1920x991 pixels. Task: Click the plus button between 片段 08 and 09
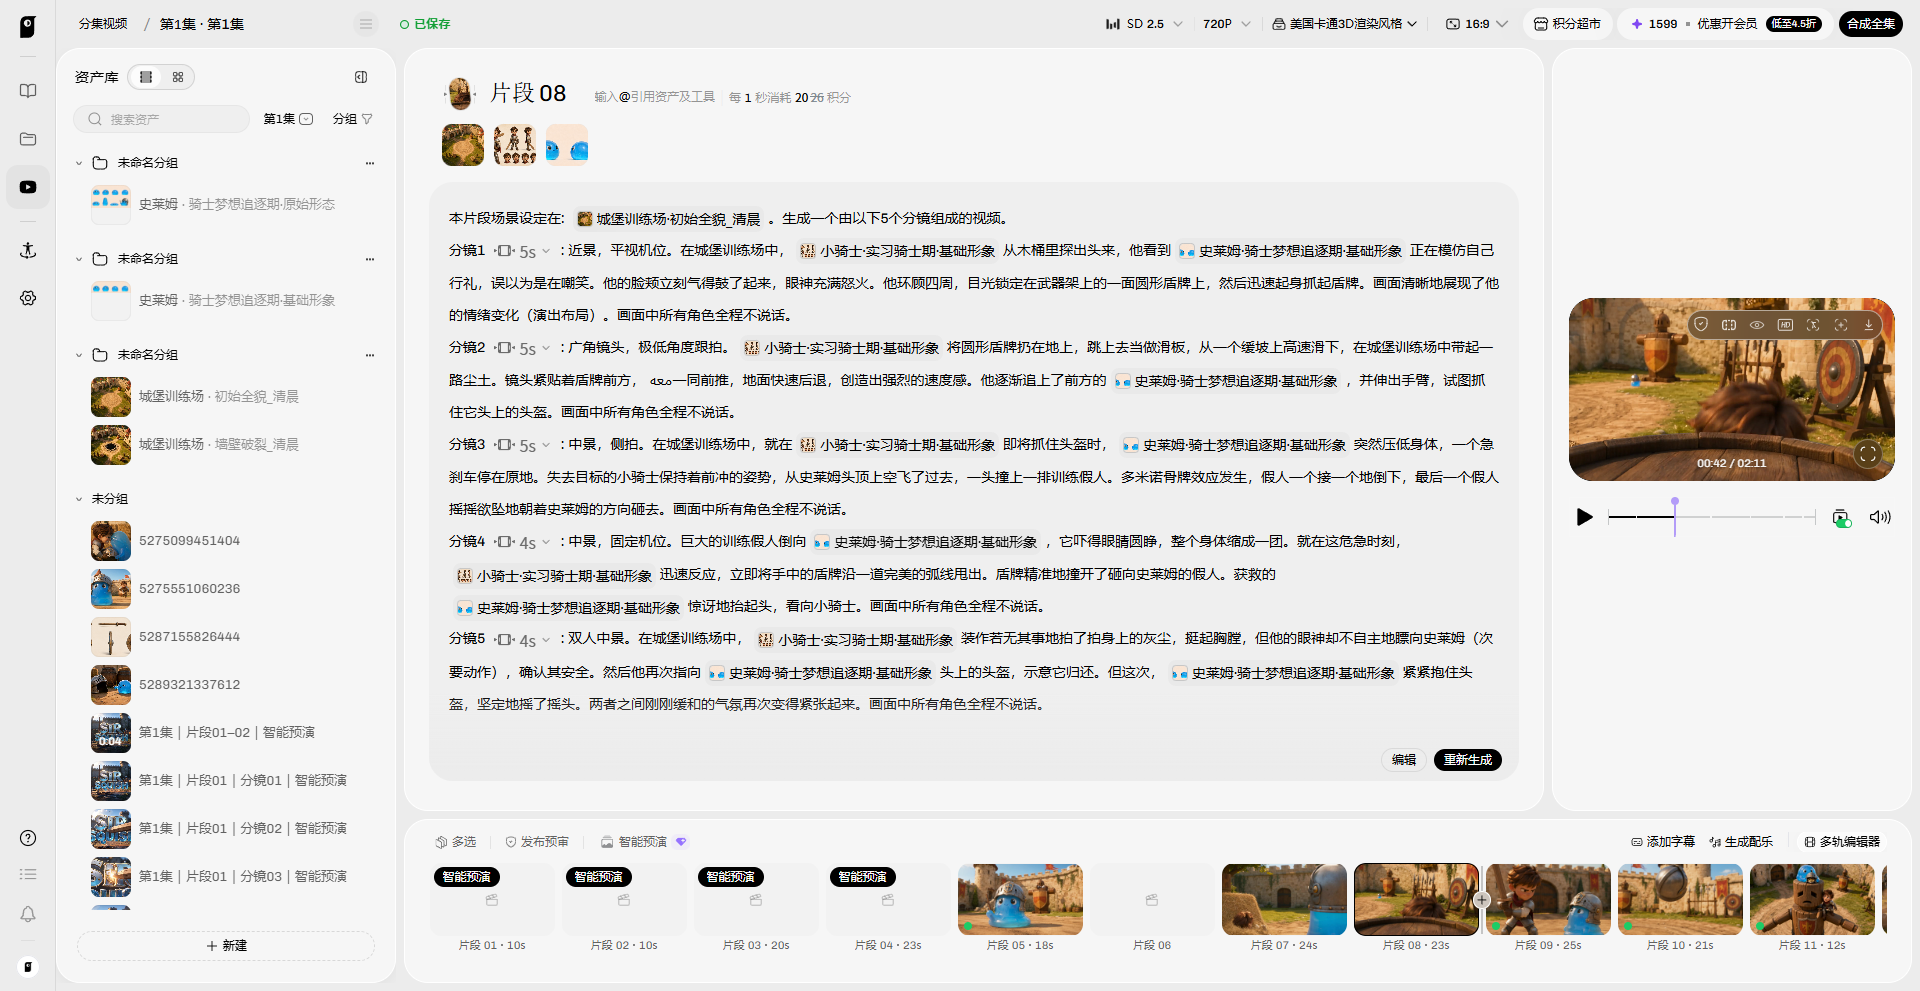(1482, 900)
